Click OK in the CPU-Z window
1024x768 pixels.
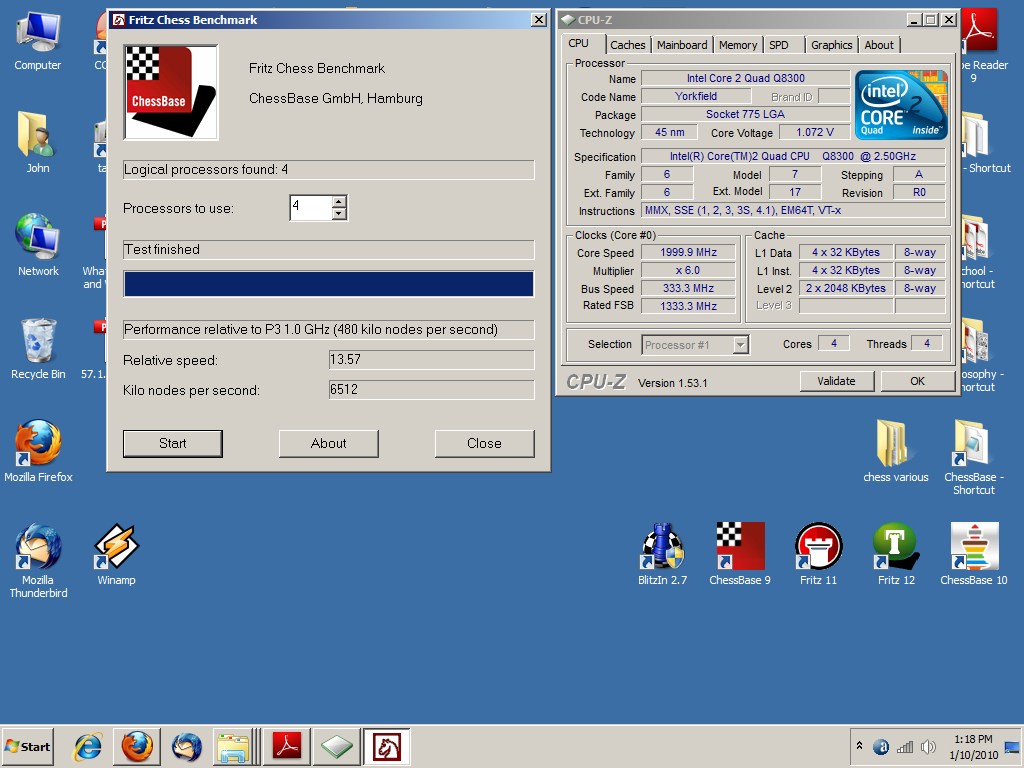[x=918, y=381]
